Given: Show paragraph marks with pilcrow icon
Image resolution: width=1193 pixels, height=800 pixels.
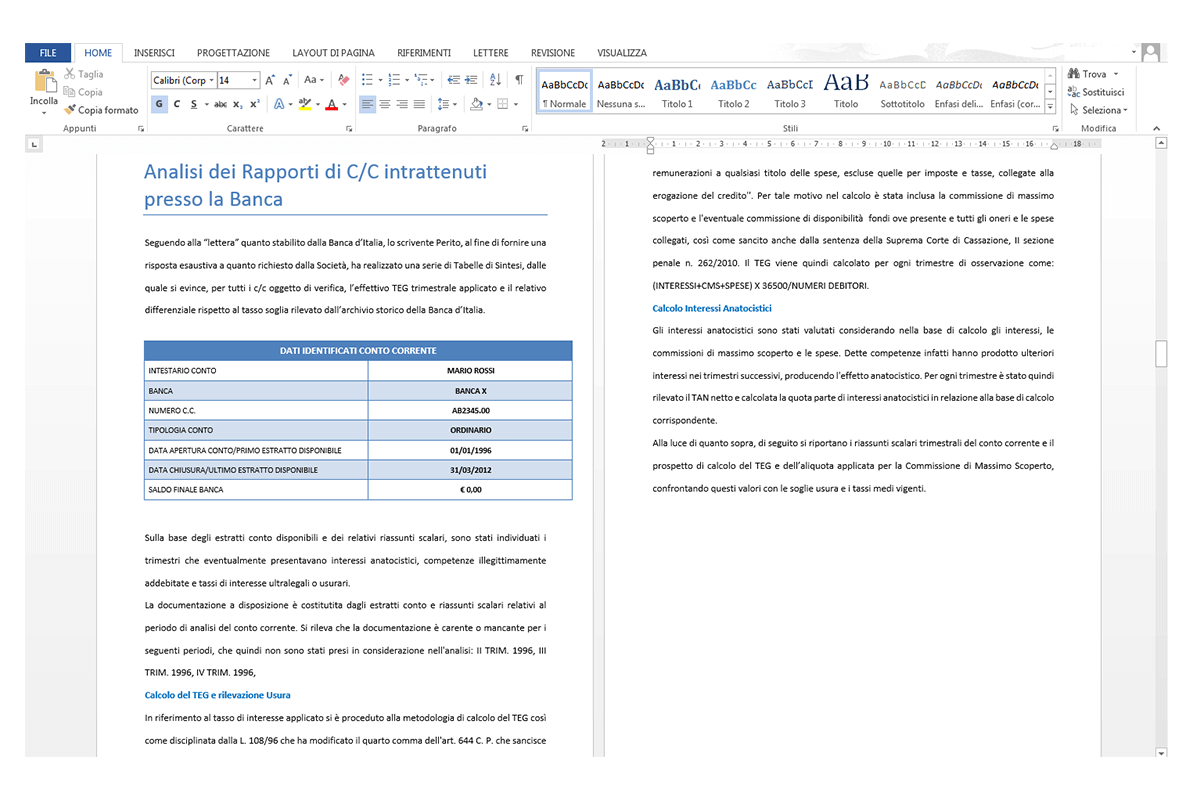Looking at the screenshot, I should click(x=519, y=80).
